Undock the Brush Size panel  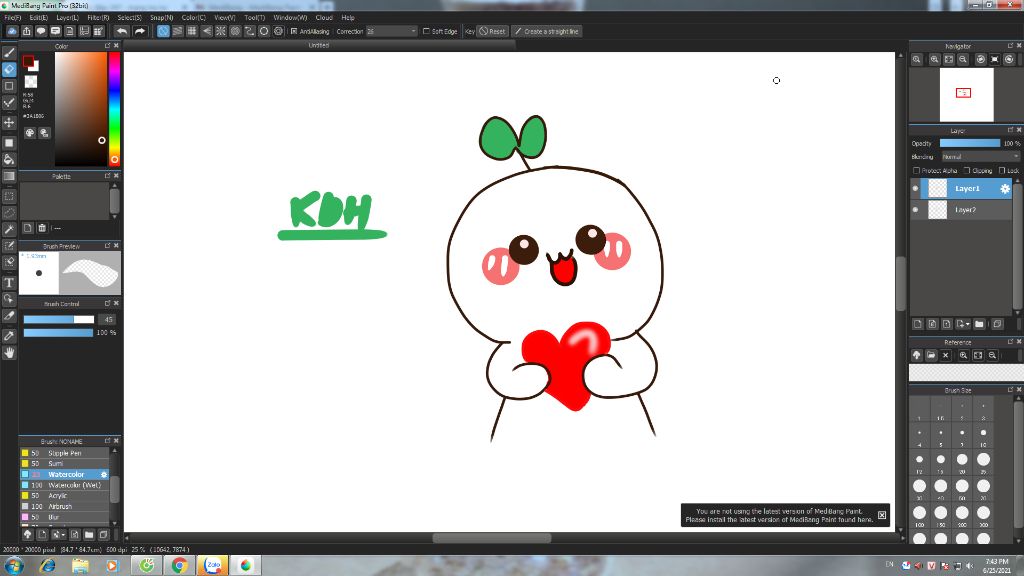(x=1010, y=391)
